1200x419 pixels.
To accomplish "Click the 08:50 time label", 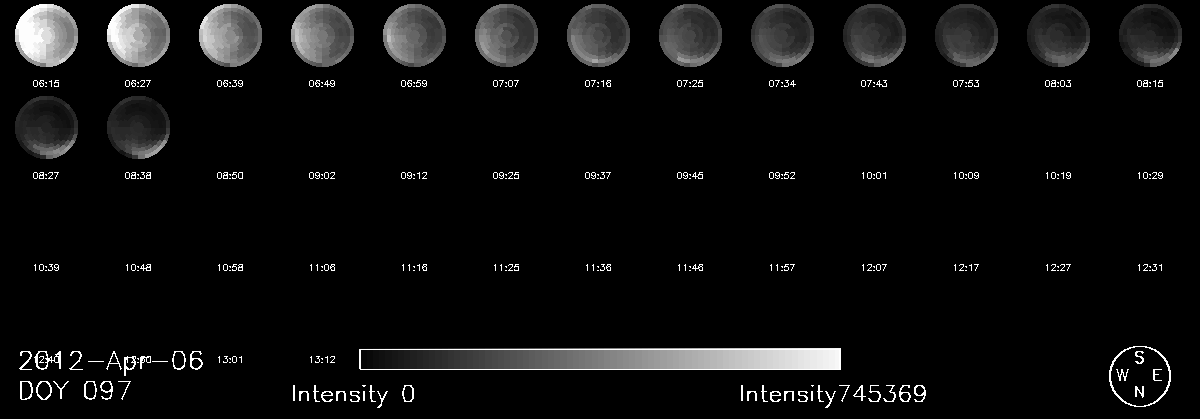I will click(x=230, y=176).
